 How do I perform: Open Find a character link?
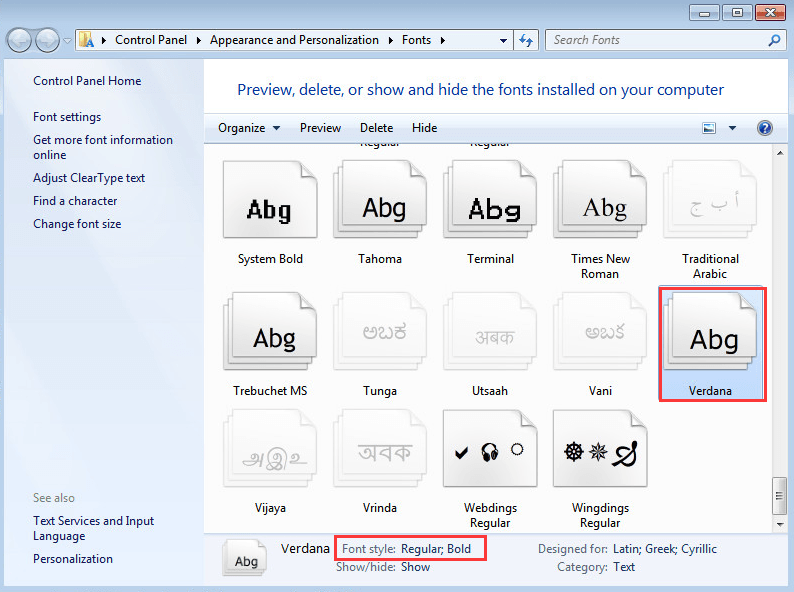[x=75, y=201]
